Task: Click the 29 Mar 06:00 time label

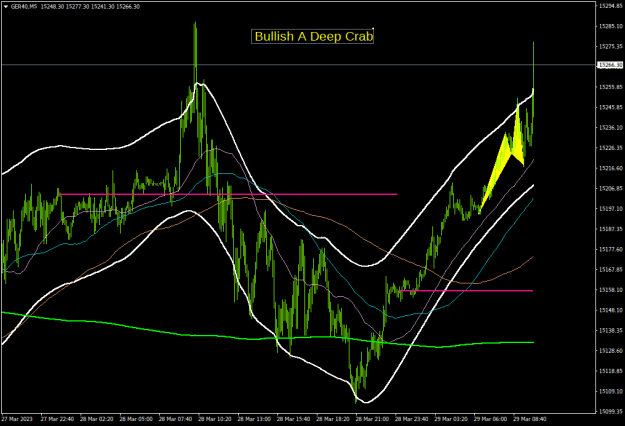Action: click(x=490, y=419)
